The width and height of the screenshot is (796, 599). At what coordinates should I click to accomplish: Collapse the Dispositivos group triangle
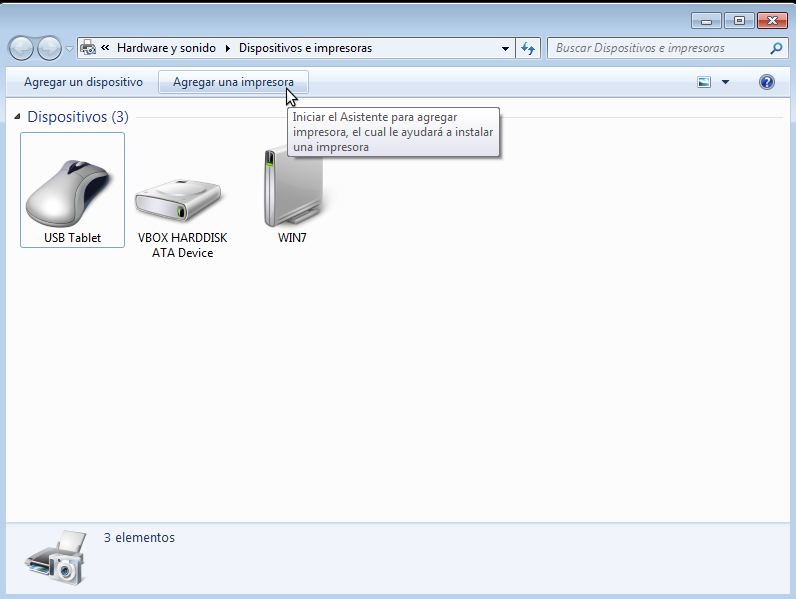pos(17,117)
